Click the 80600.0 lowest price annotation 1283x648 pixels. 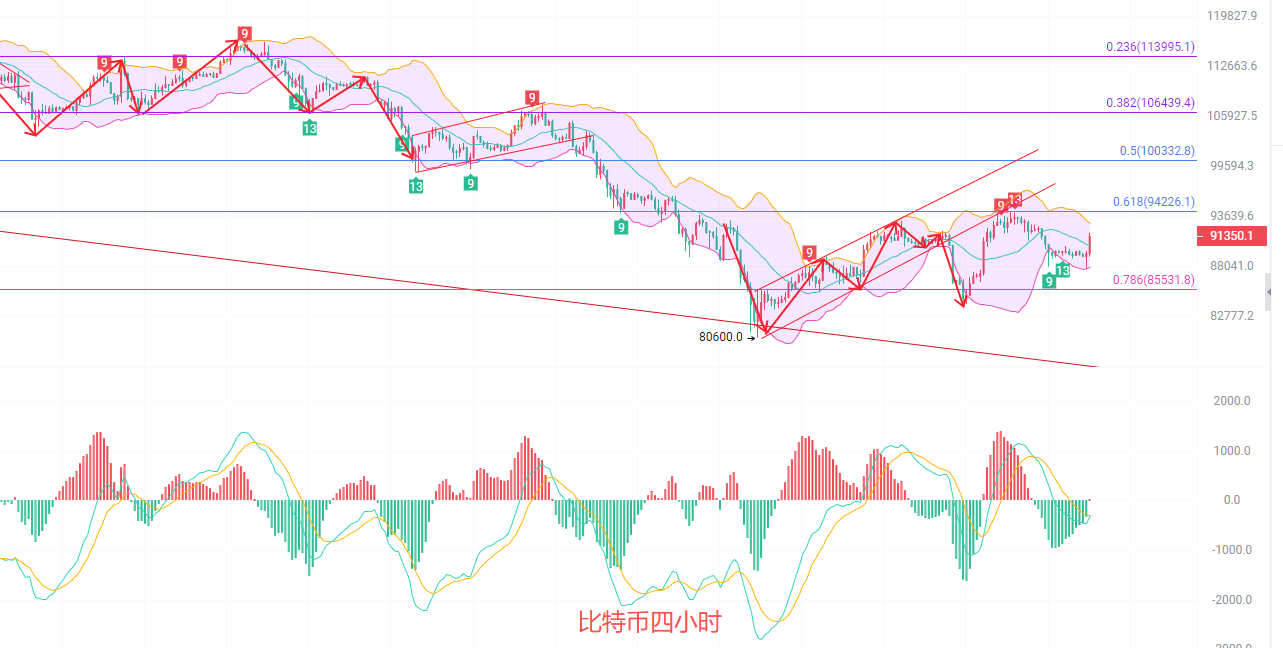[720, 337]
